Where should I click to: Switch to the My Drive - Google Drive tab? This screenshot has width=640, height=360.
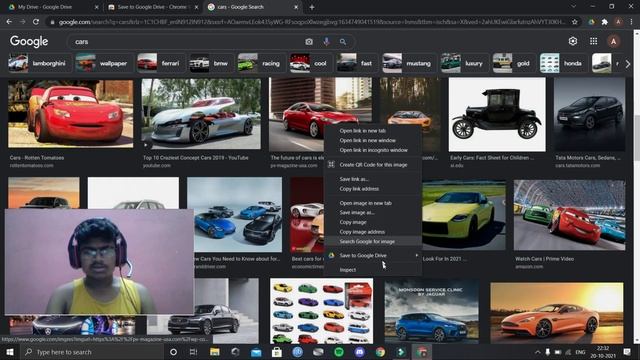point(52,7)
